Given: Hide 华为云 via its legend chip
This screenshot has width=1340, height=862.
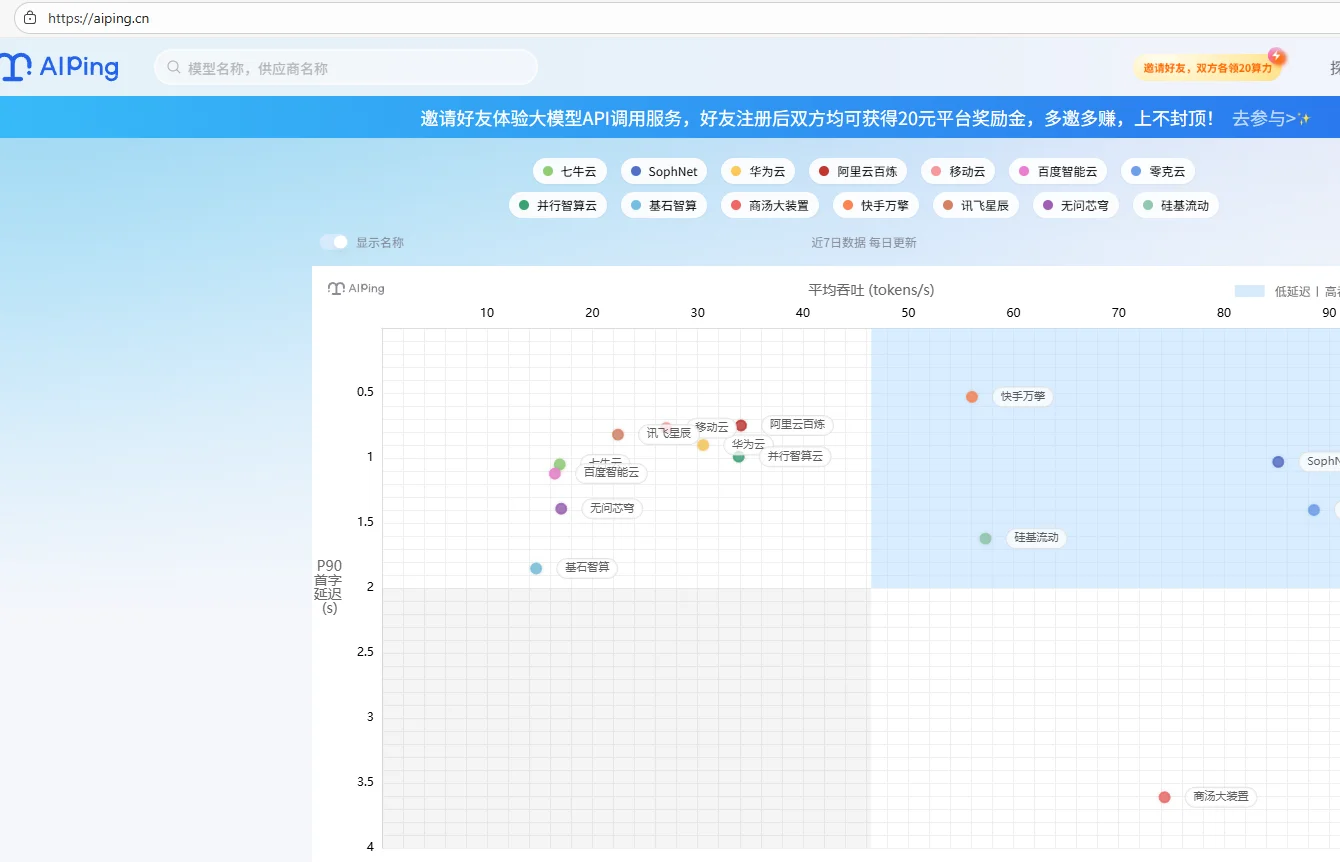Looking at the screenshot, I should tap(759, 171).
